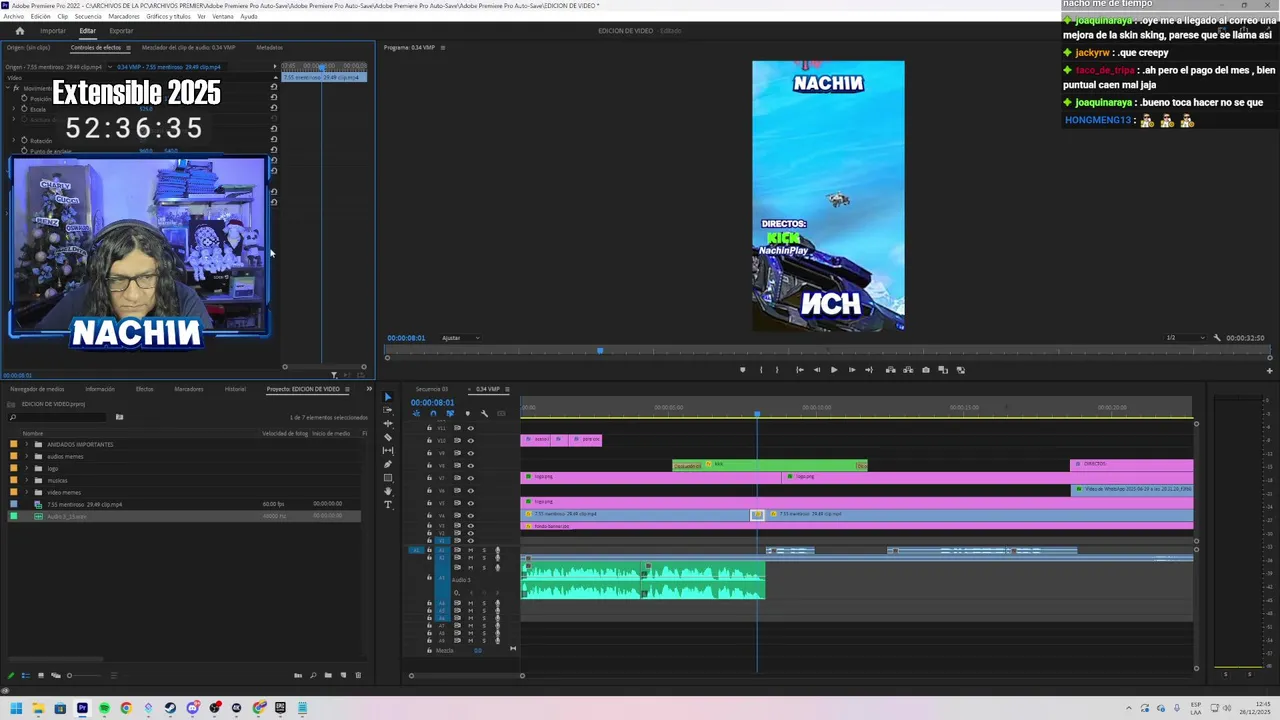Open Secuencia 03 timeline tab

pos(432,389)
